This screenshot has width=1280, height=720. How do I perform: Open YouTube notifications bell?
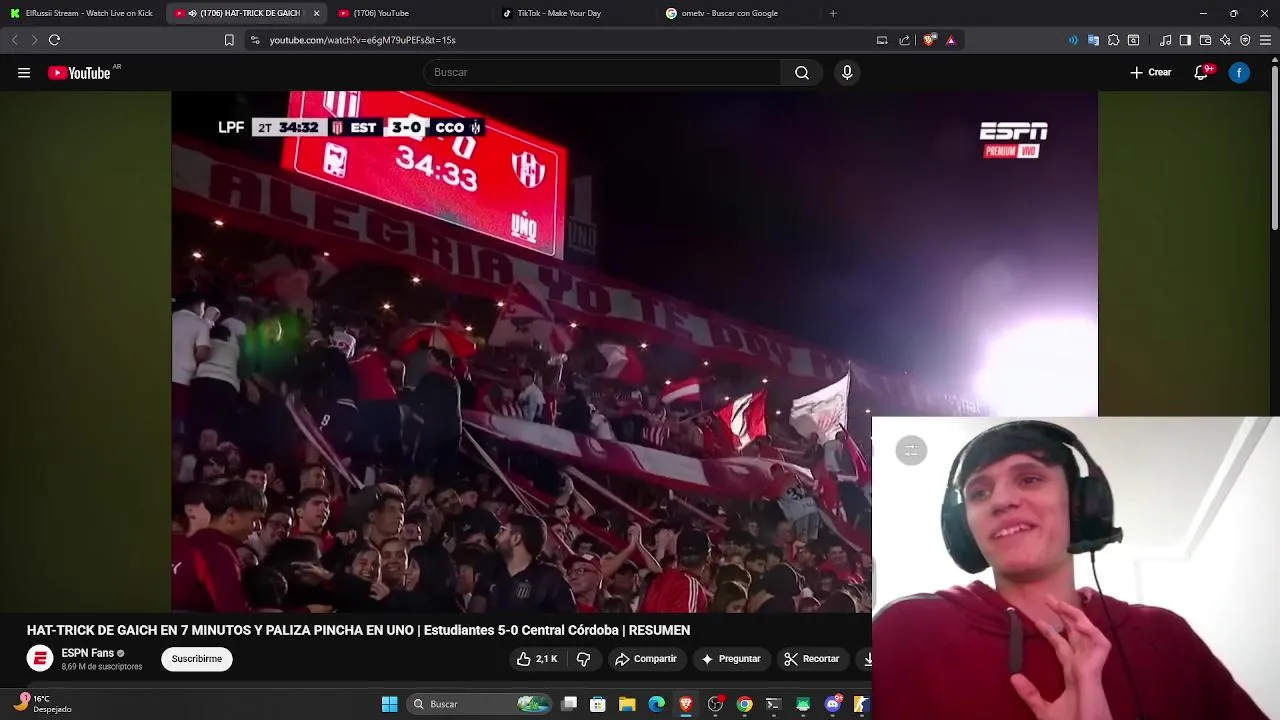coord(1202,72)
